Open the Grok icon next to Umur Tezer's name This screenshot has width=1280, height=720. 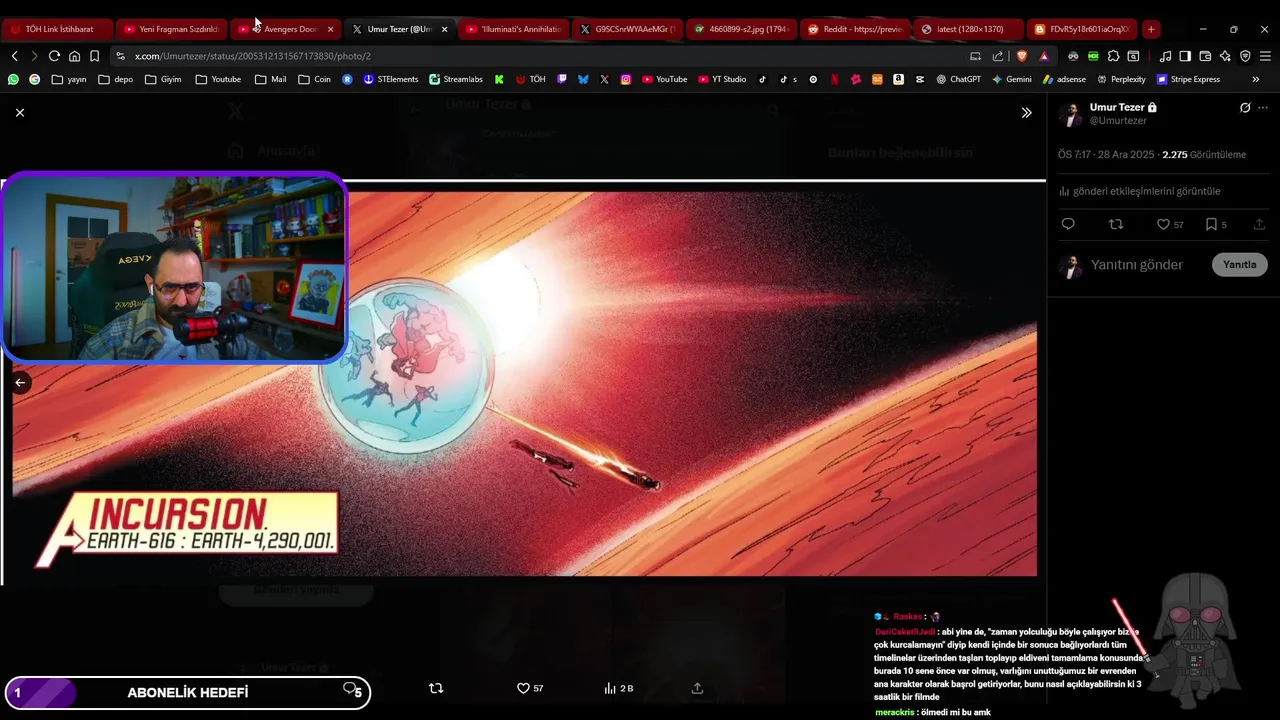coord(1245,107)
